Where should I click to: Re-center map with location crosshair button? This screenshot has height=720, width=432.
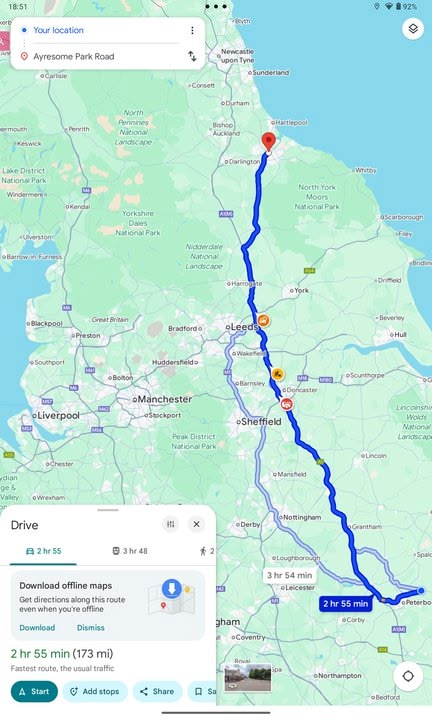408,676
